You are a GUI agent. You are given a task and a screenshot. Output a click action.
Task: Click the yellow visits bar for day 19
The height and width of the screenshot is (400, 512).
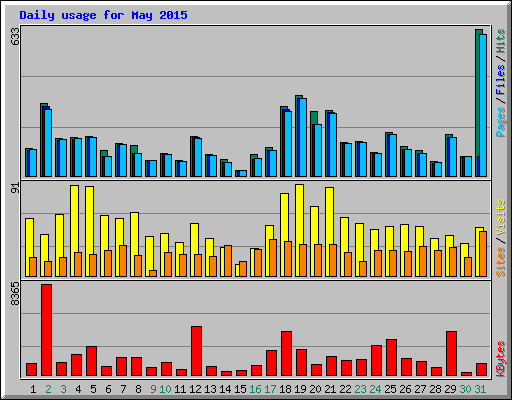coord(299,230)
